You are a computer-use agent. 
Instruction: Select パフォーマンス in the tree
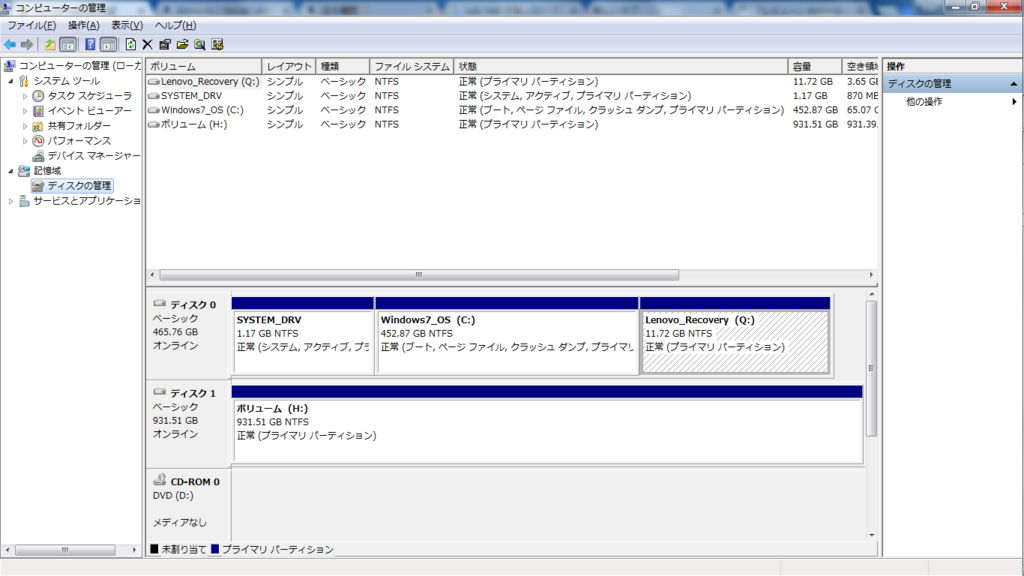tap(79, 141)
